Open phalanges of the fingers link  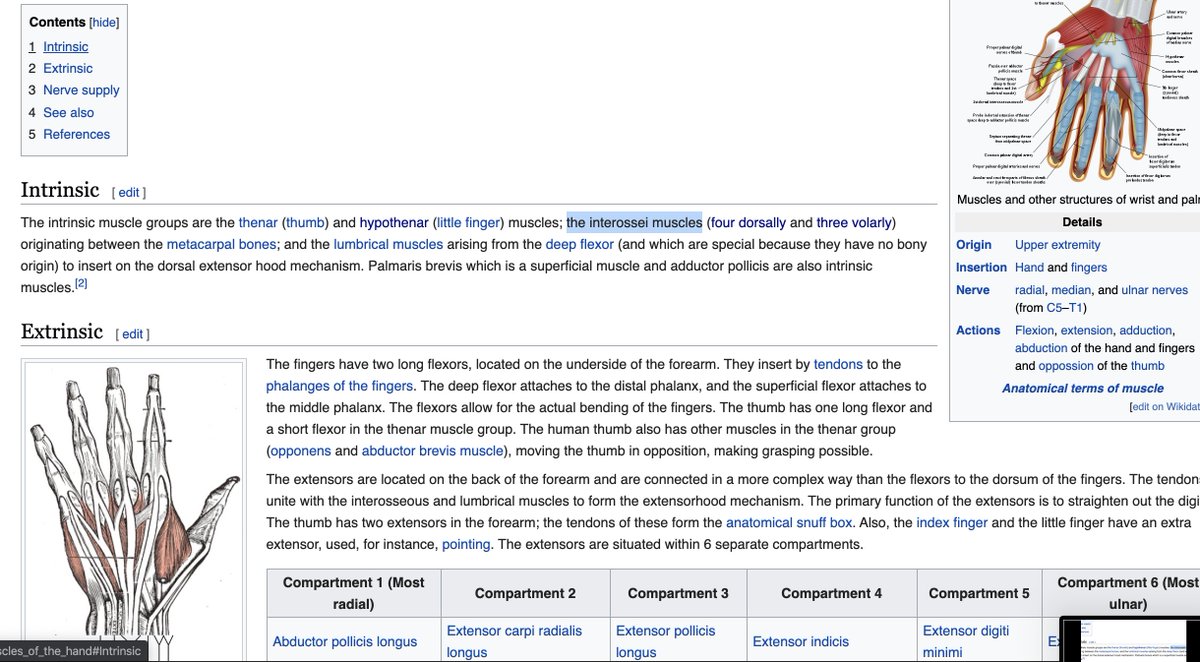pyautogui.click(x=339, y=386)
